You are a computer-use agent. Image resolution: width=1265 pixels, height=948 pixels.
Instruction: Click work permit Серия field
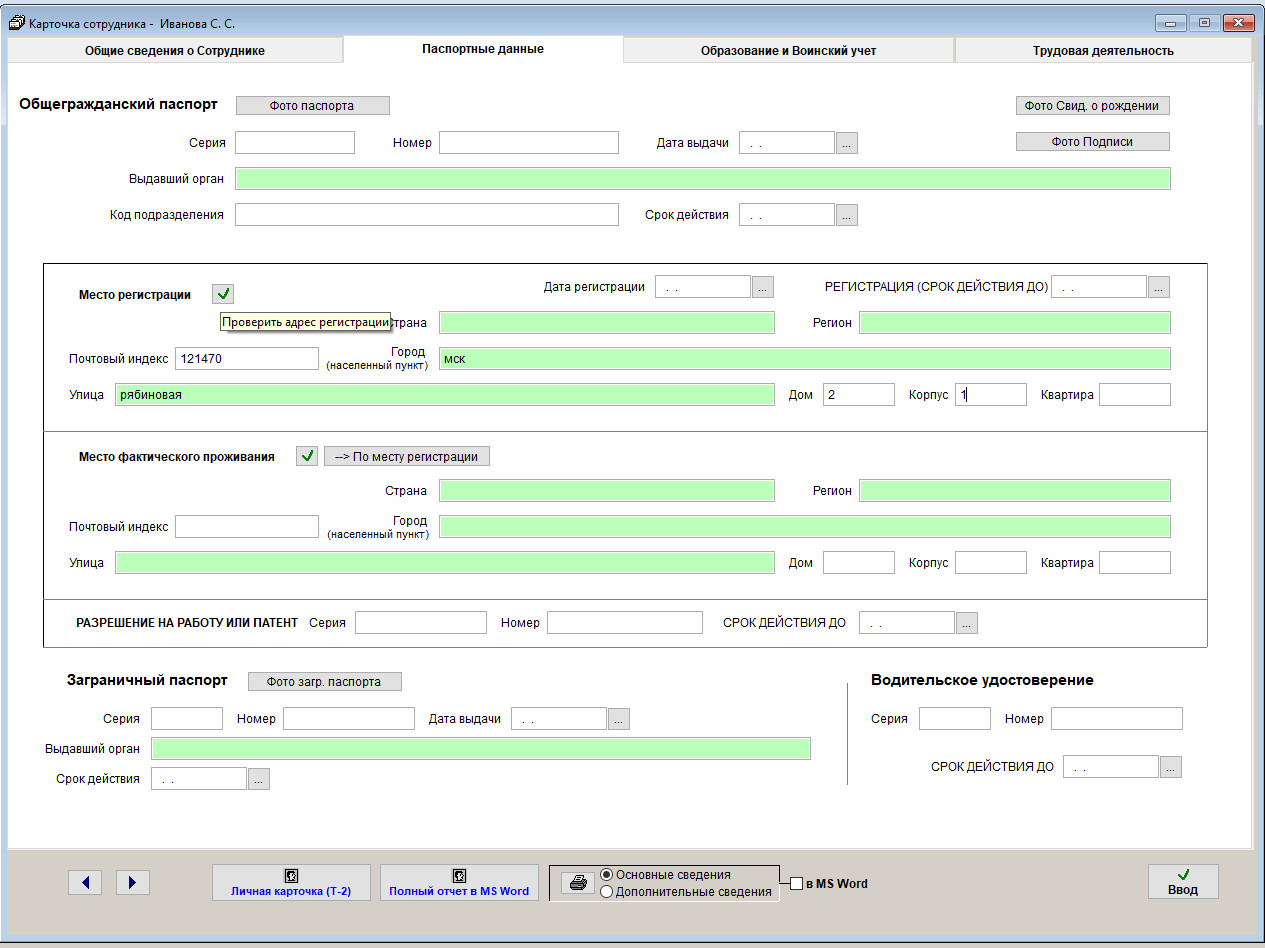[421, 623]
